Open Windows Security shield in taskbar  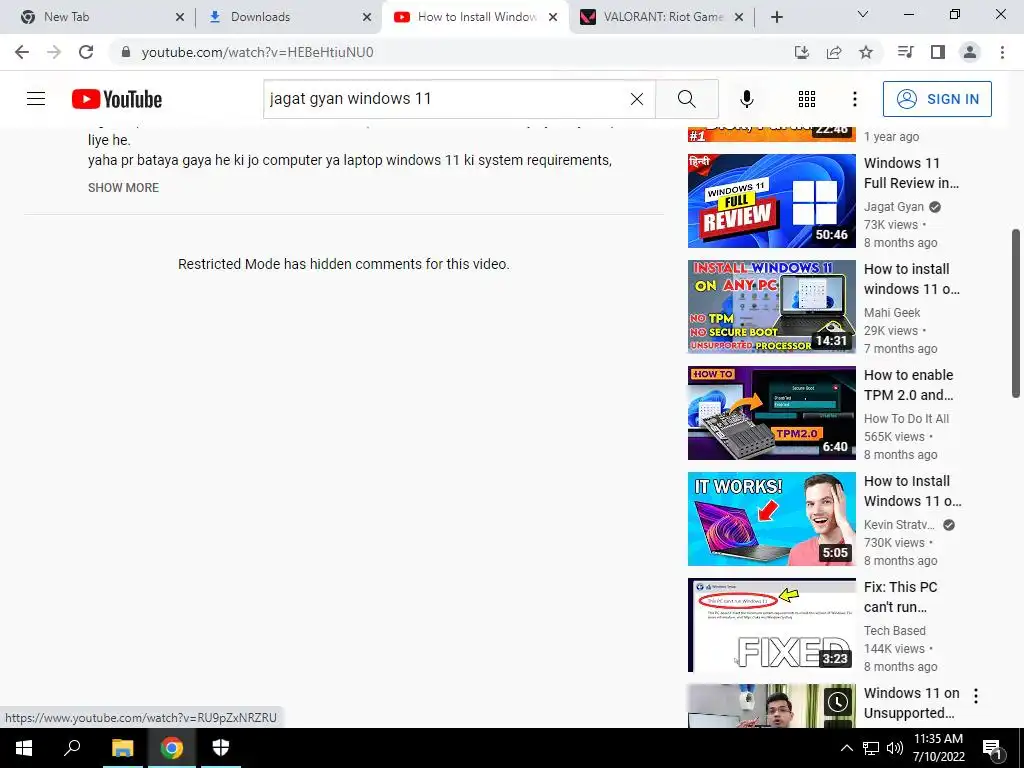pyautogui.click(x=221, y=748)
